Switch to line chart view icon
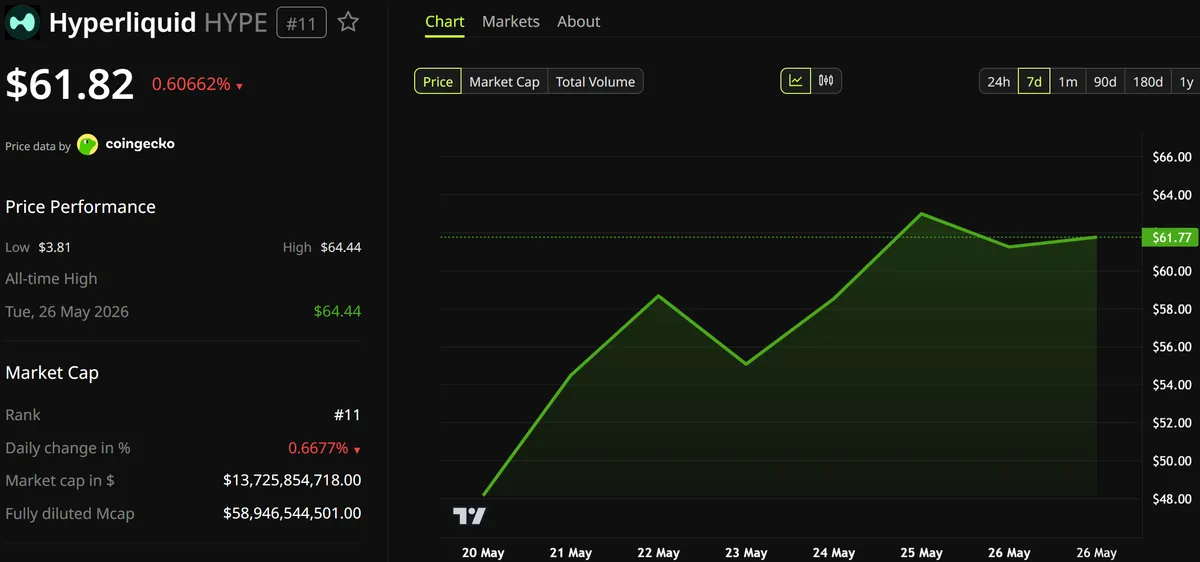 pos(796,81)
